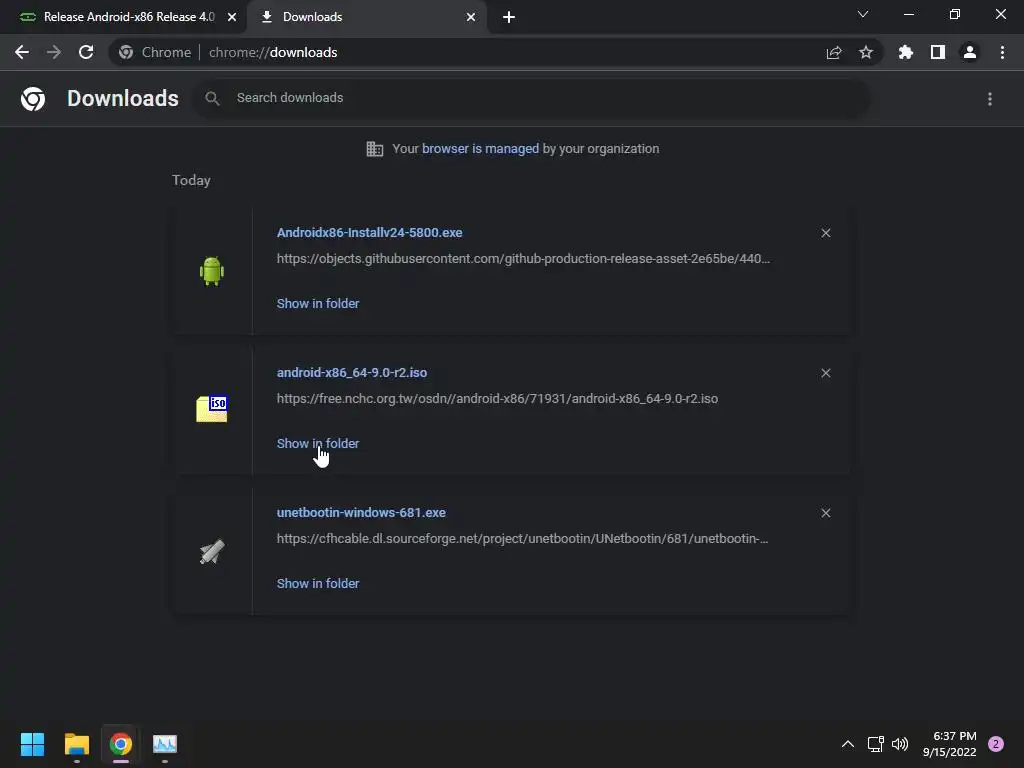Focus the Search downloads field
The height and width of the screenshot is (768, 1024).
[x=530, y=99]
